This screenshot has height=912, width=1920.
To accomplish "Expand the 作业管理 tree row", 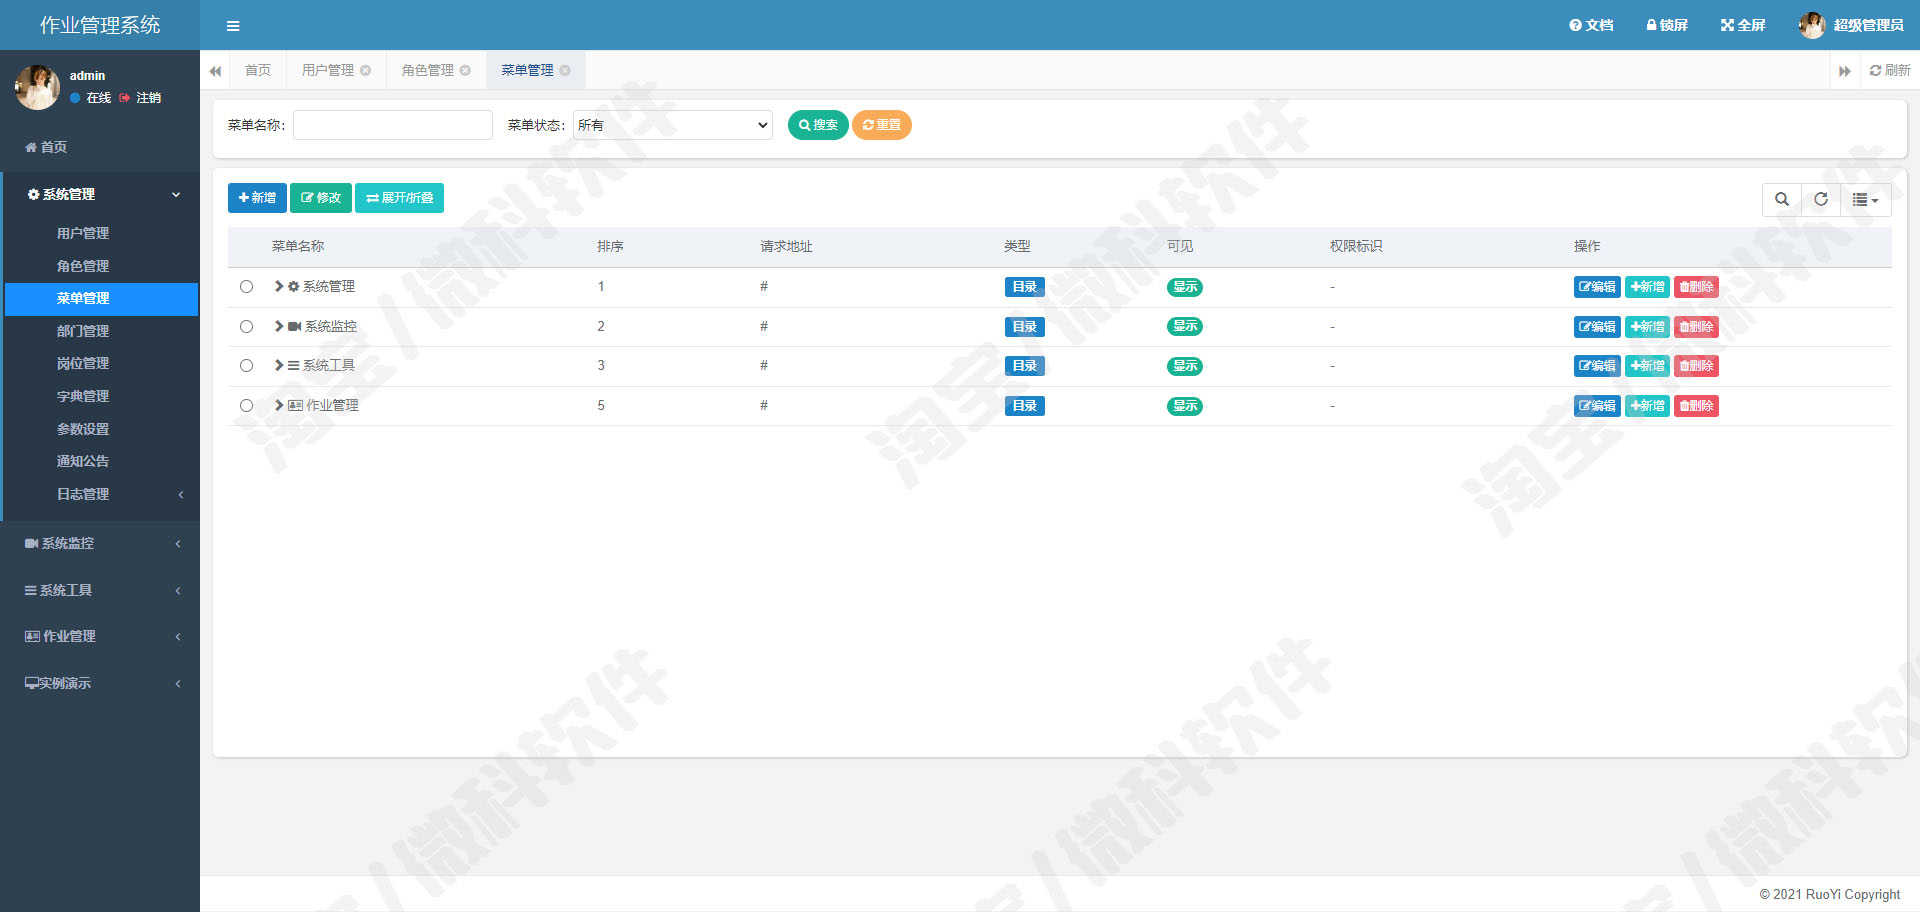I will click(279, 405).
